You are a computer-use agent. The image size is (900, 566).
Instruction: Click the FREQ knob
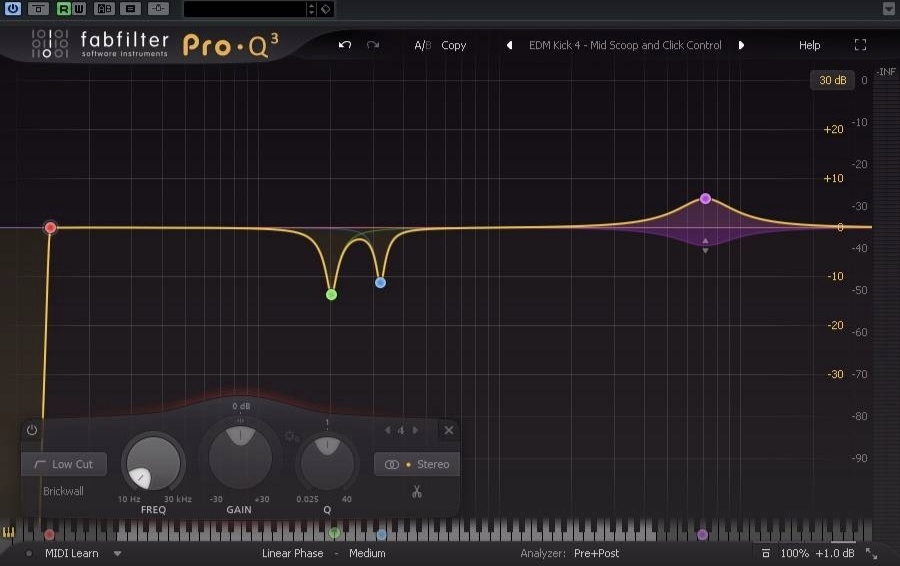[153, 463]
